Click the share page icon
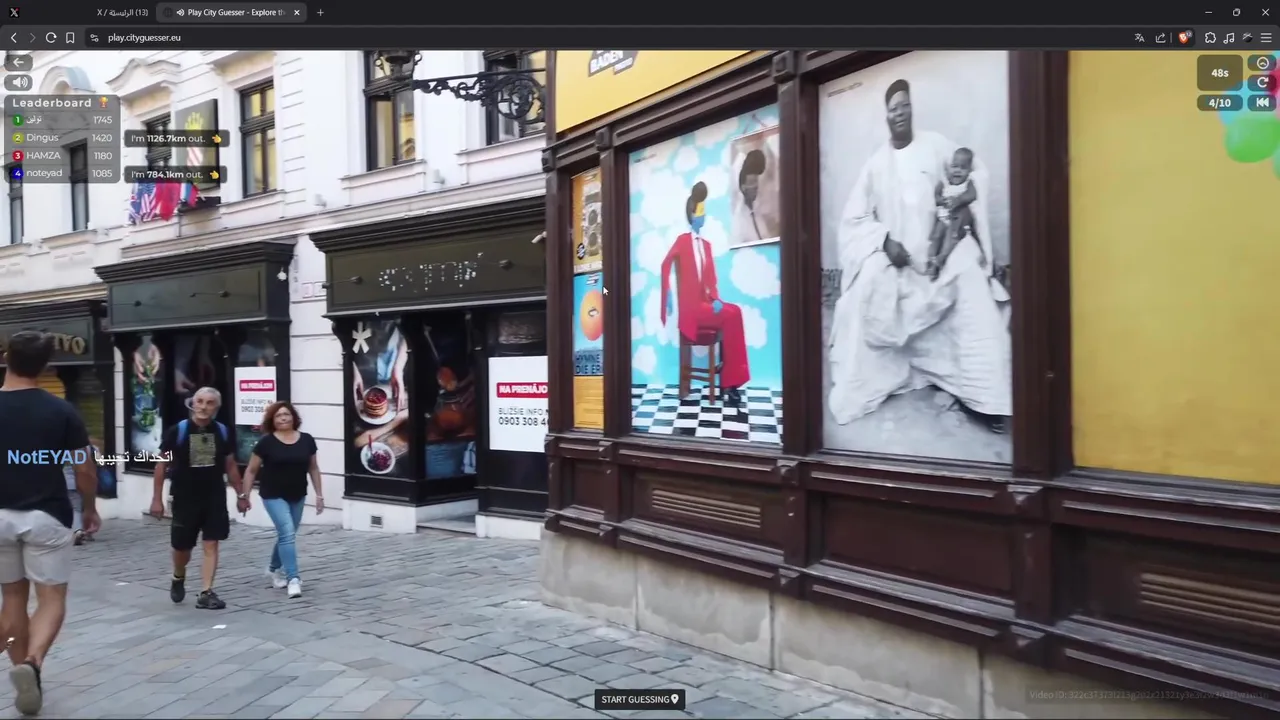Image resolution: width=1280 pixels, height=720 pixels. pyautogui.click(x=1161, y=38)
